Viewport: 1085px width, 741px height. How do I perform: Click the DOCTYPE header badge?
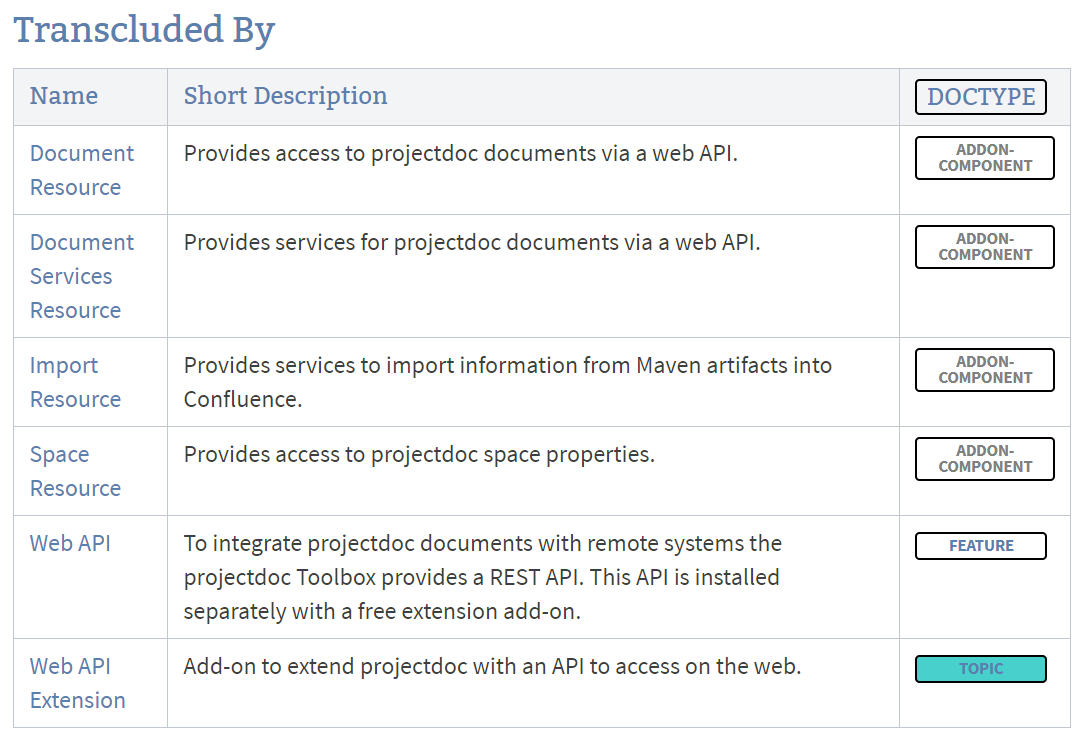981,97
